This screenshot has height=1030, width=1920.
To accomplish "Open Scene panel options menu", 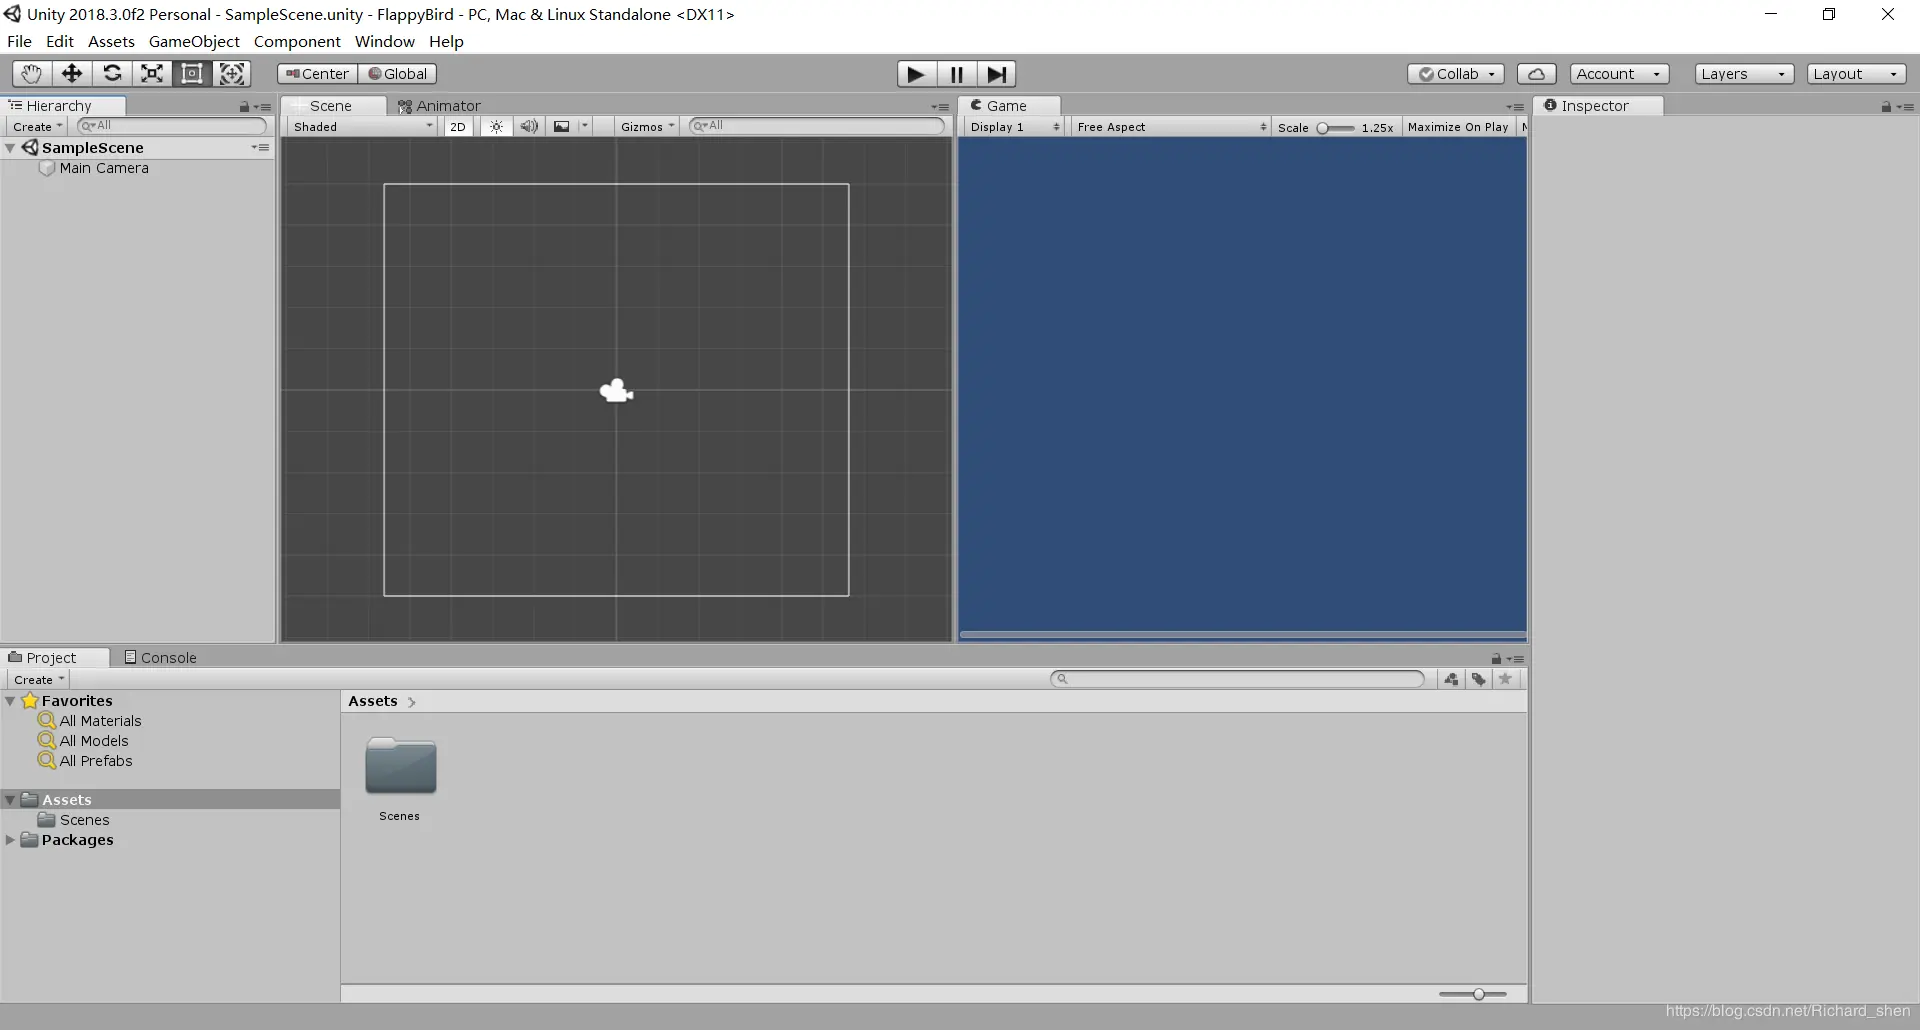I will tap(940, 107).
